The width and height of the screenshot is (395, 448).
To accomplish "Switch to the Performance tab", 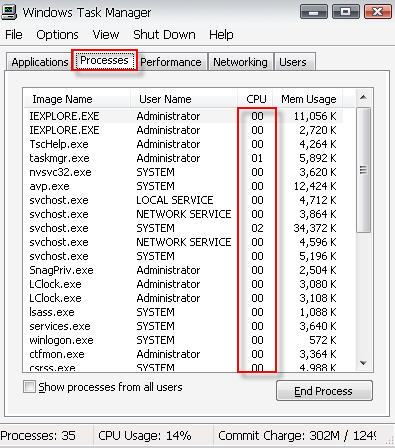I will click(x=171, y=62).
